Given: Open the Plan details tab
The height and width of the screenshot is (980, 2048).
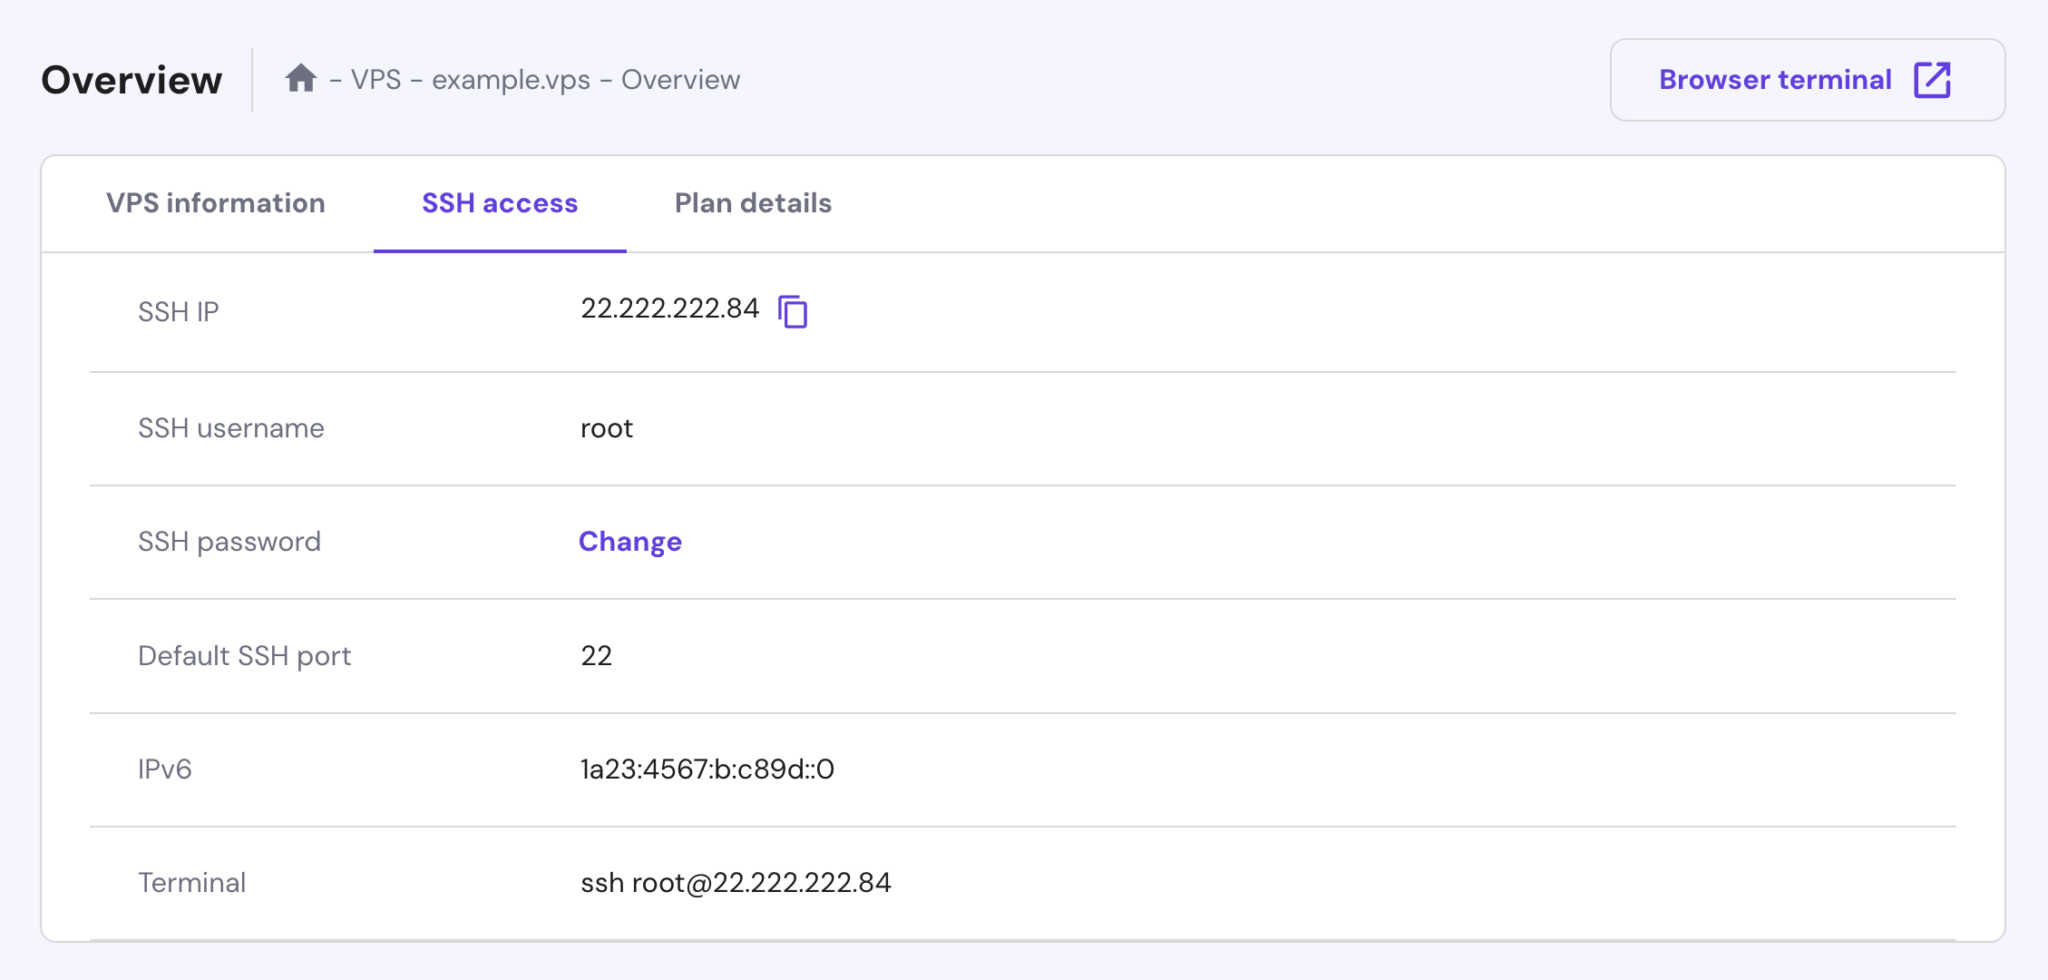Looking at the screenshot, I should [x=753, y=203].
